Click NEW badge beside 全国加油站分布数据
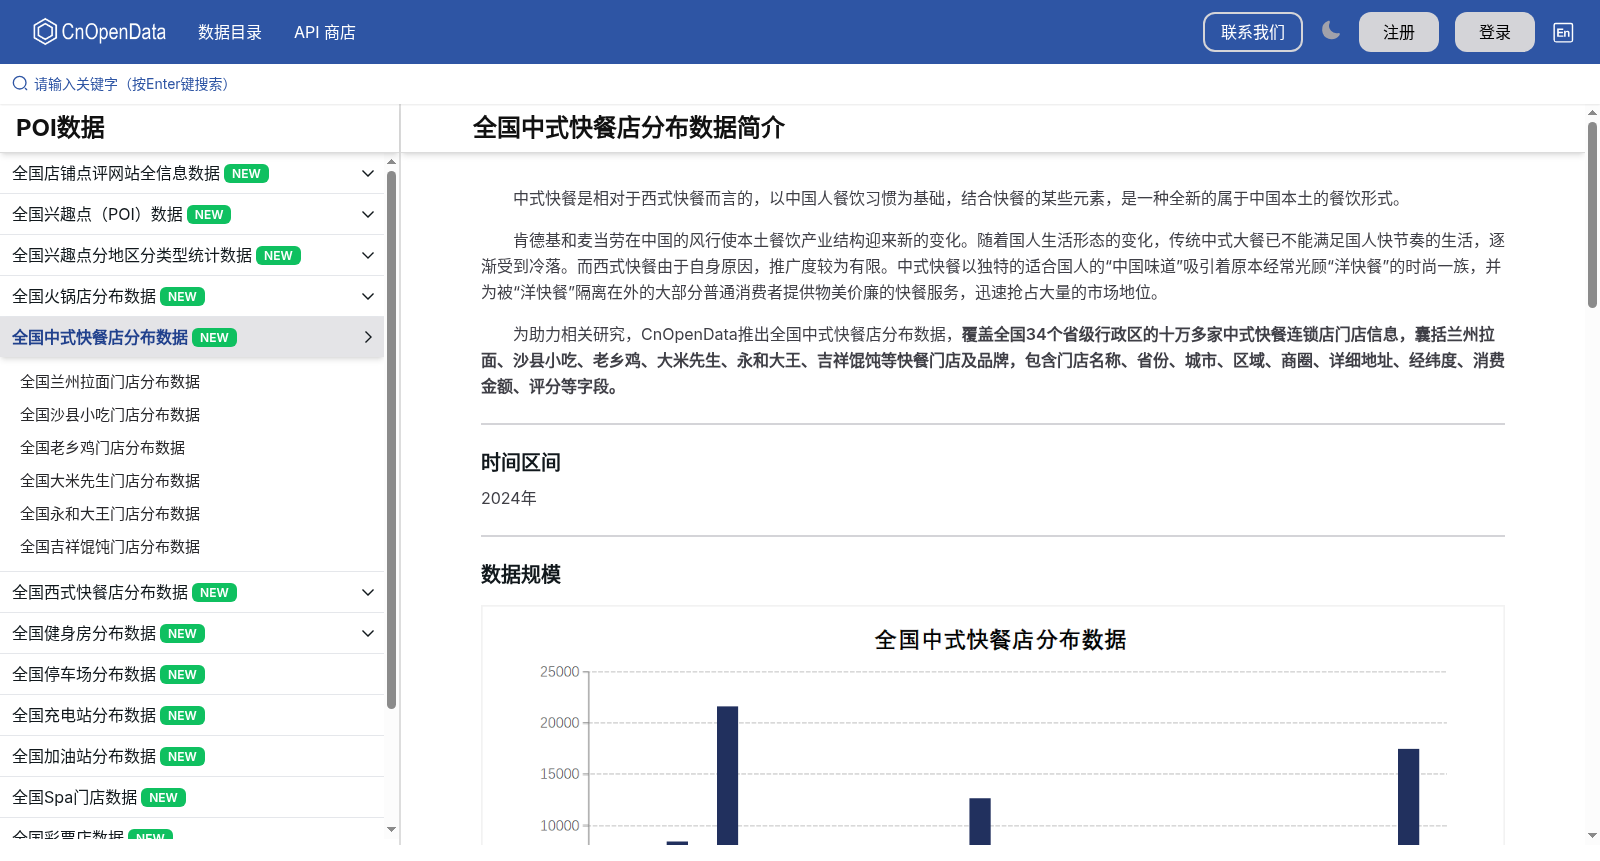The width and height of the screenshot is (1600, 861). (182, 757)
